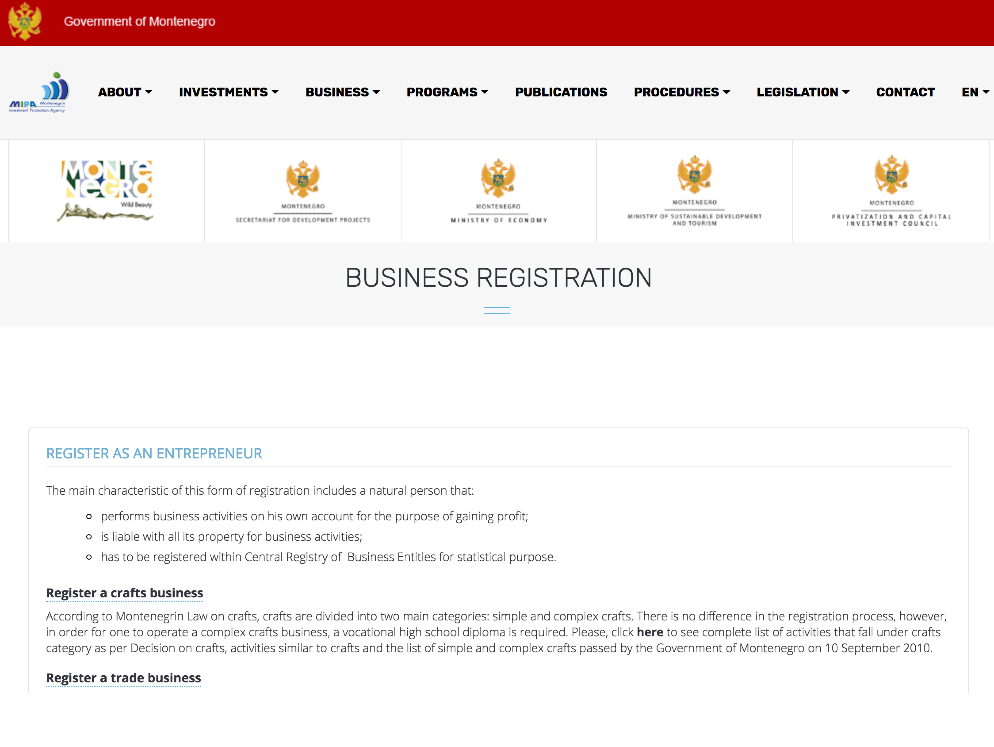Open the Contact page
Image resolution: width=994 pixels, height=747 pixels.
point(905,92)
